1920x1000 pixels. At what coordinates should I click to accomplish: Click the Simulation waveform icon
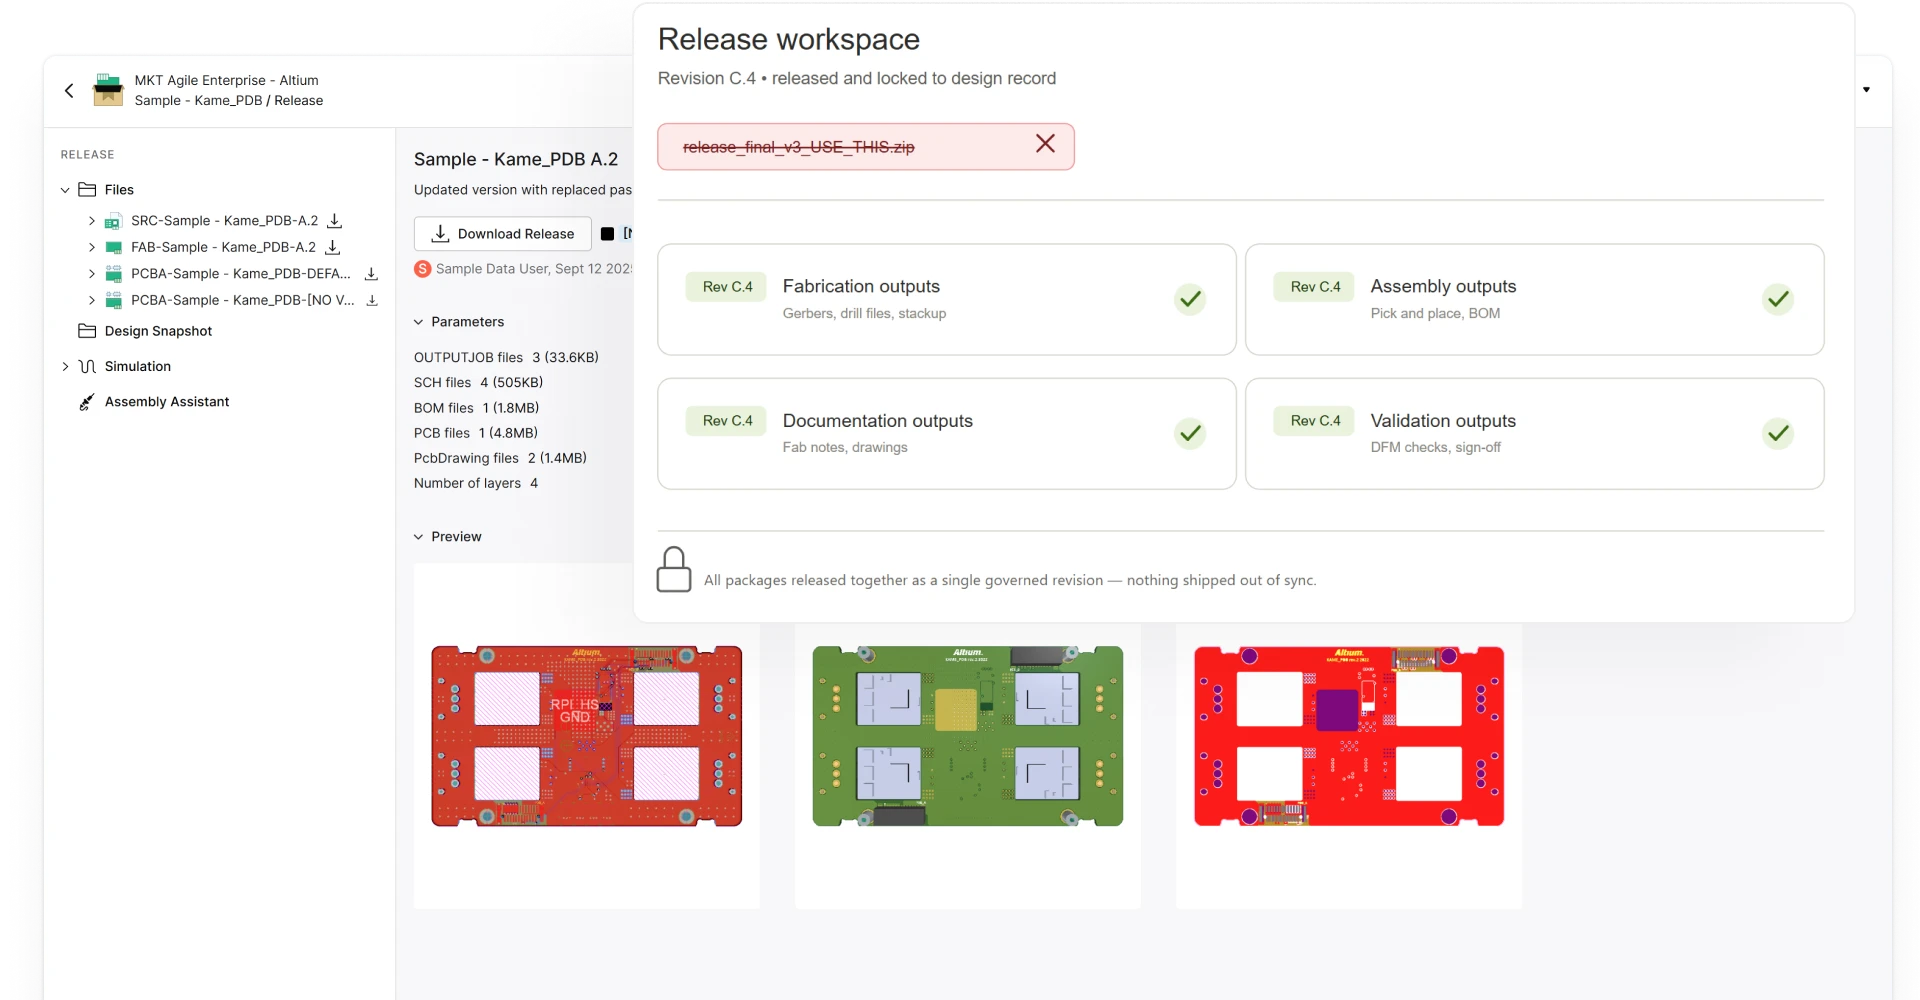tap(87, 366)
